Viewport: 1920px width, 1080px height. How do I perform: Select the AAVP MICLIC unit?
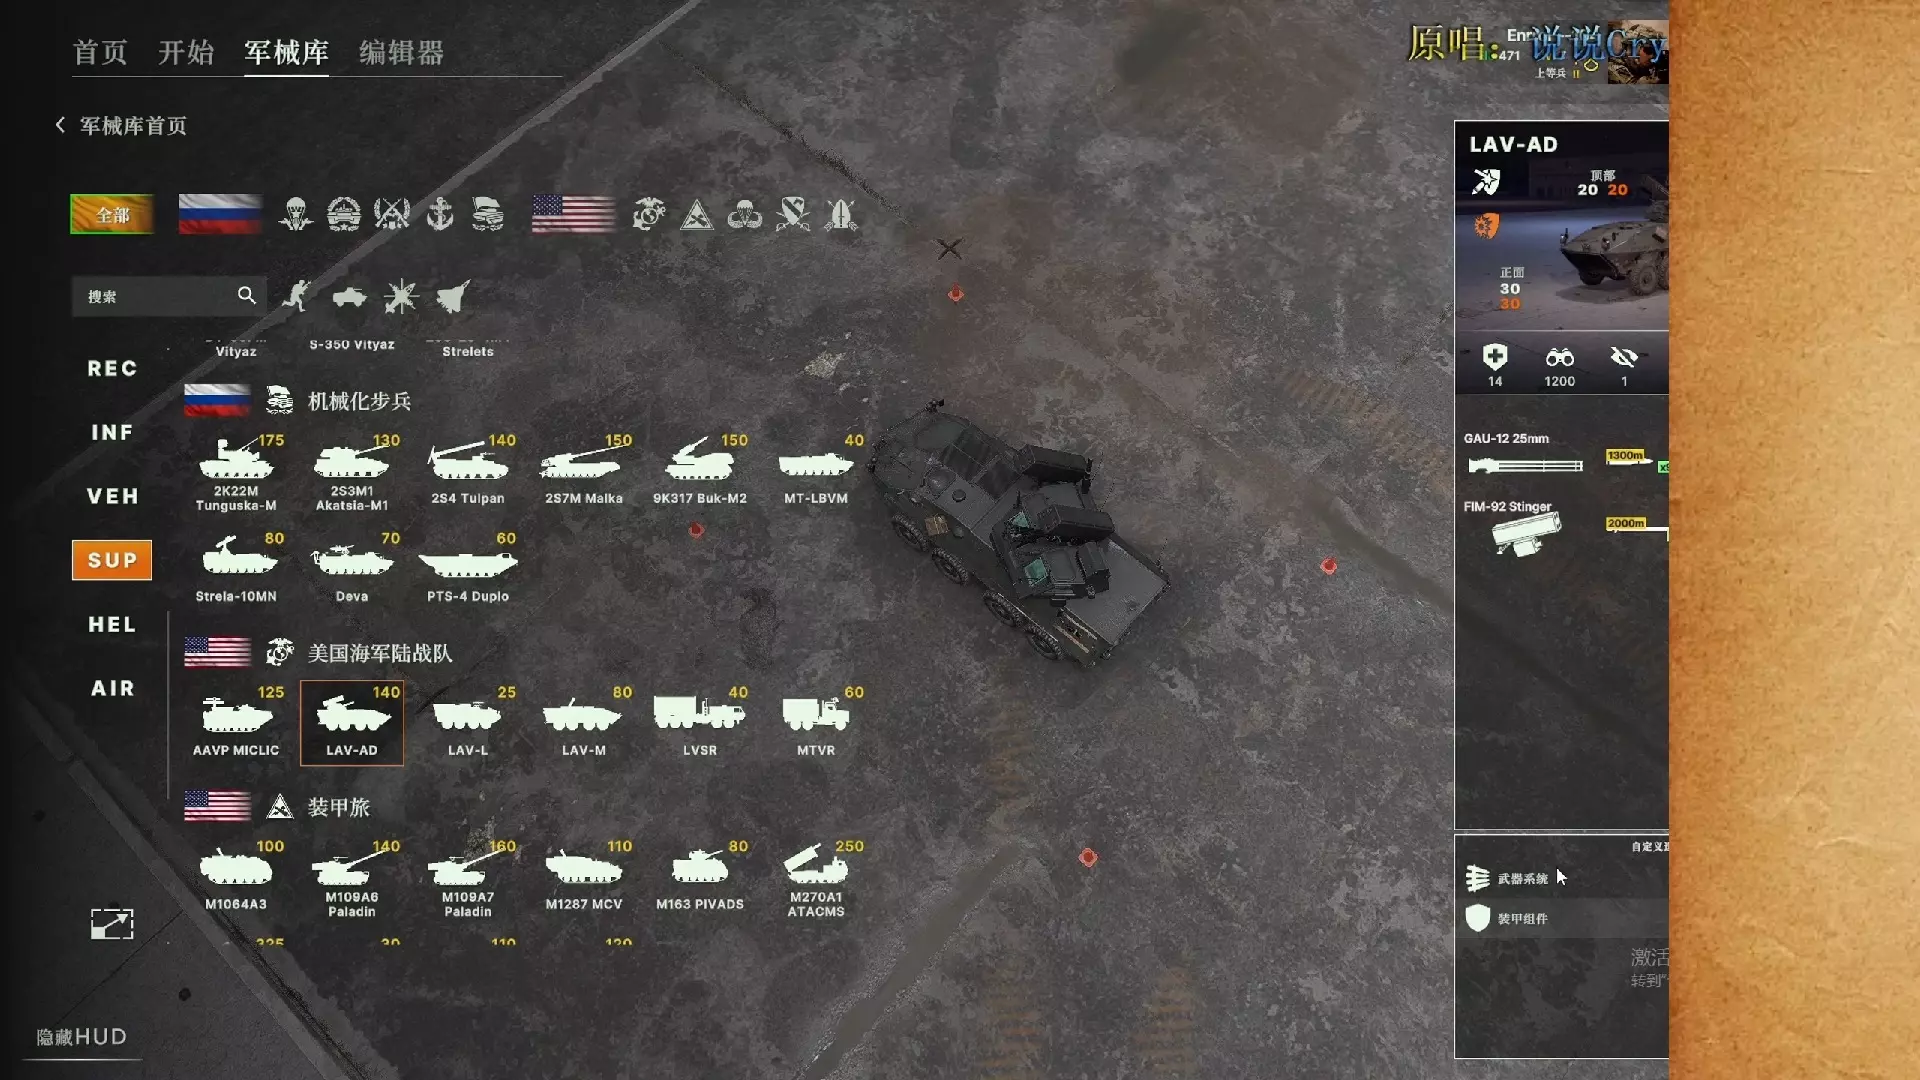point(236,723)
